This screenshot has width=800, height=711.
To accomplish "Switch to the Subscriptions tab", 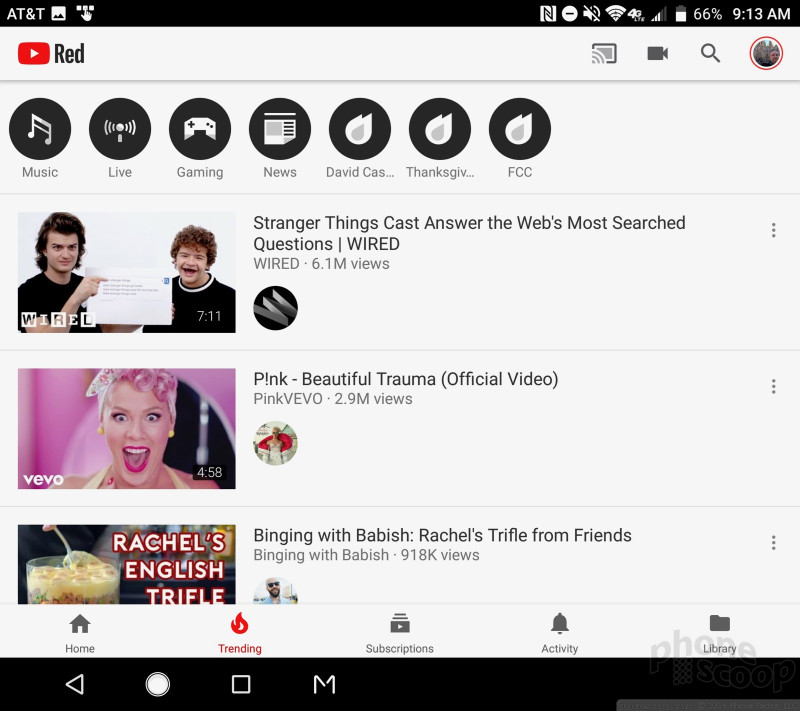I will 399,633.
